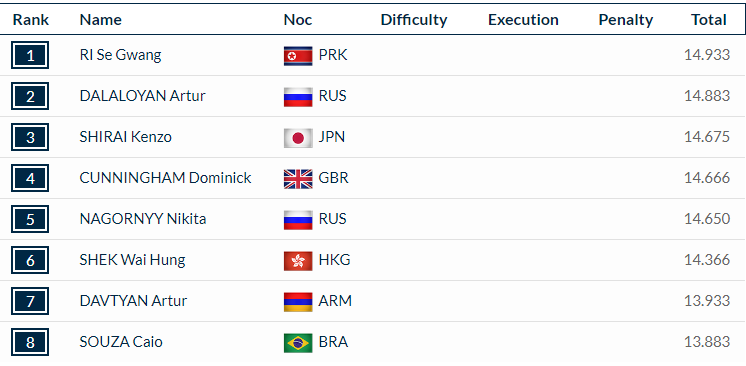This screenshot has width=746, height=366.
Task: Click the North Korea flag icon
Action: pyautogui.click(x=298, y=56)
